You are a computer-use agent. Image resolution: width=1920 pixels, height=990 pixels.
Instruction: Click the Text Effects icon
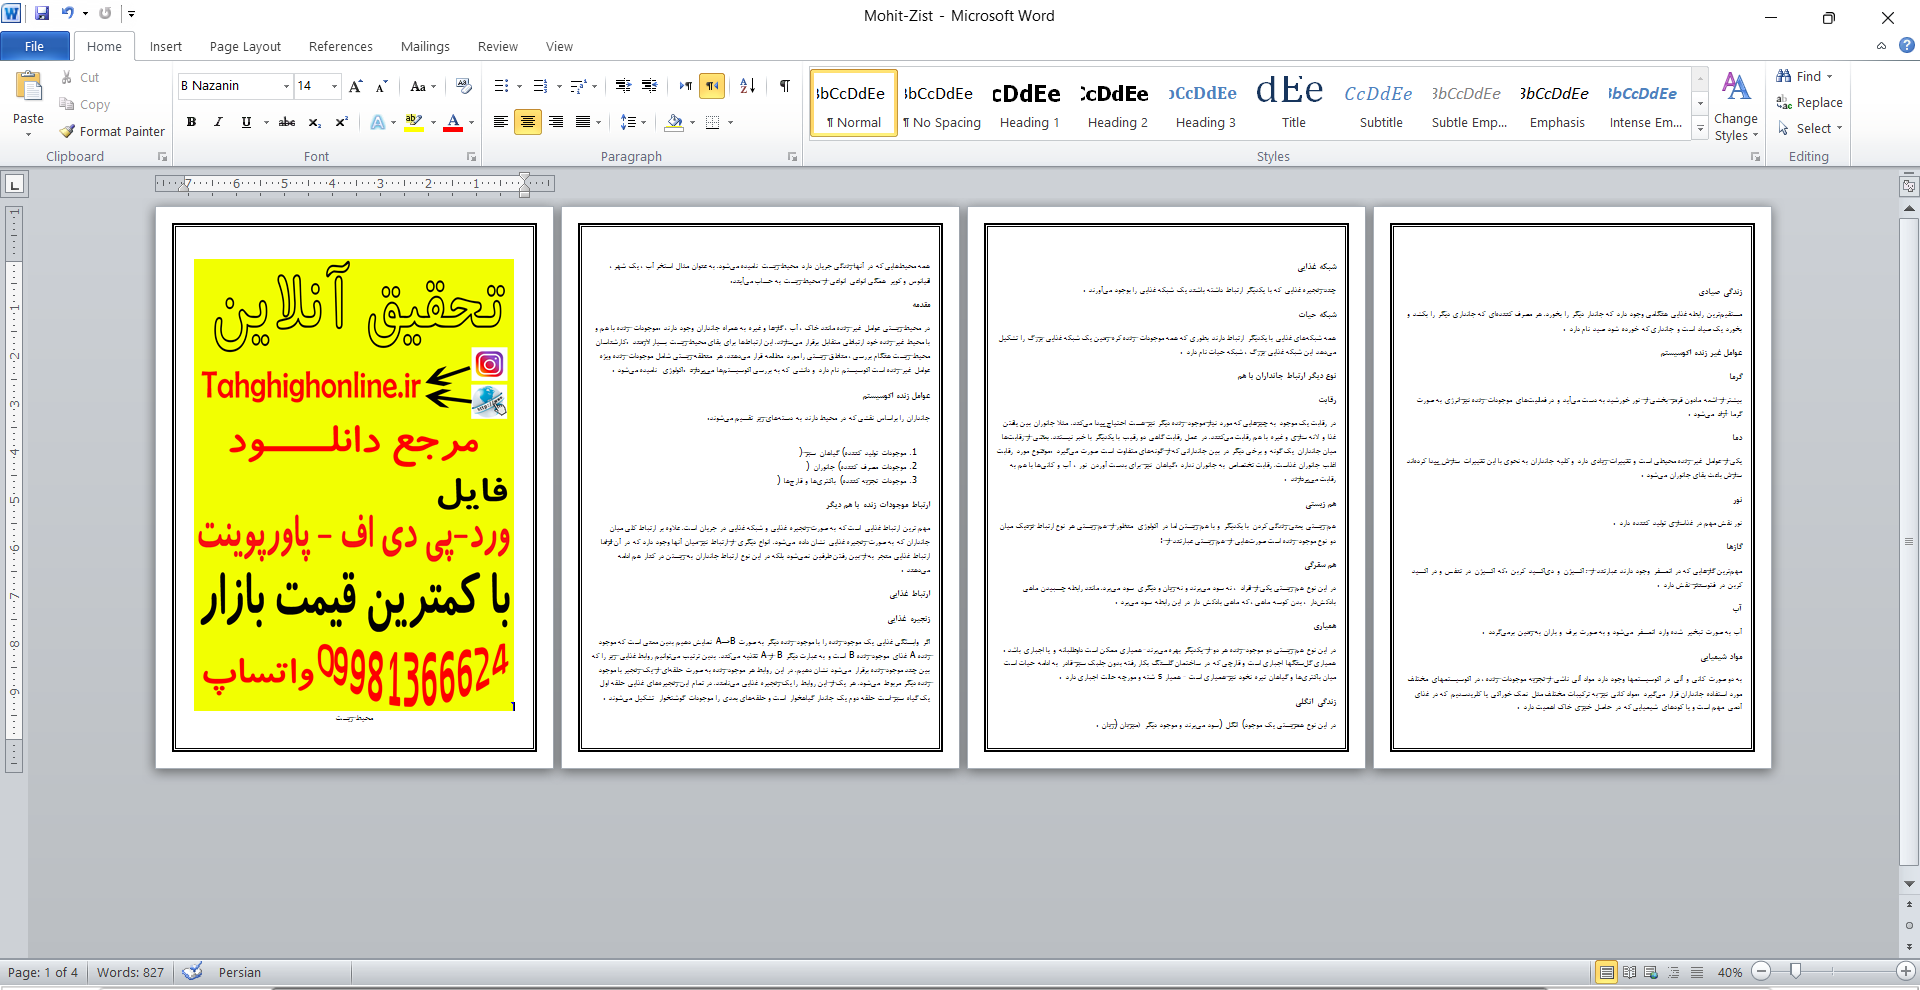click(x=378, y=122)
